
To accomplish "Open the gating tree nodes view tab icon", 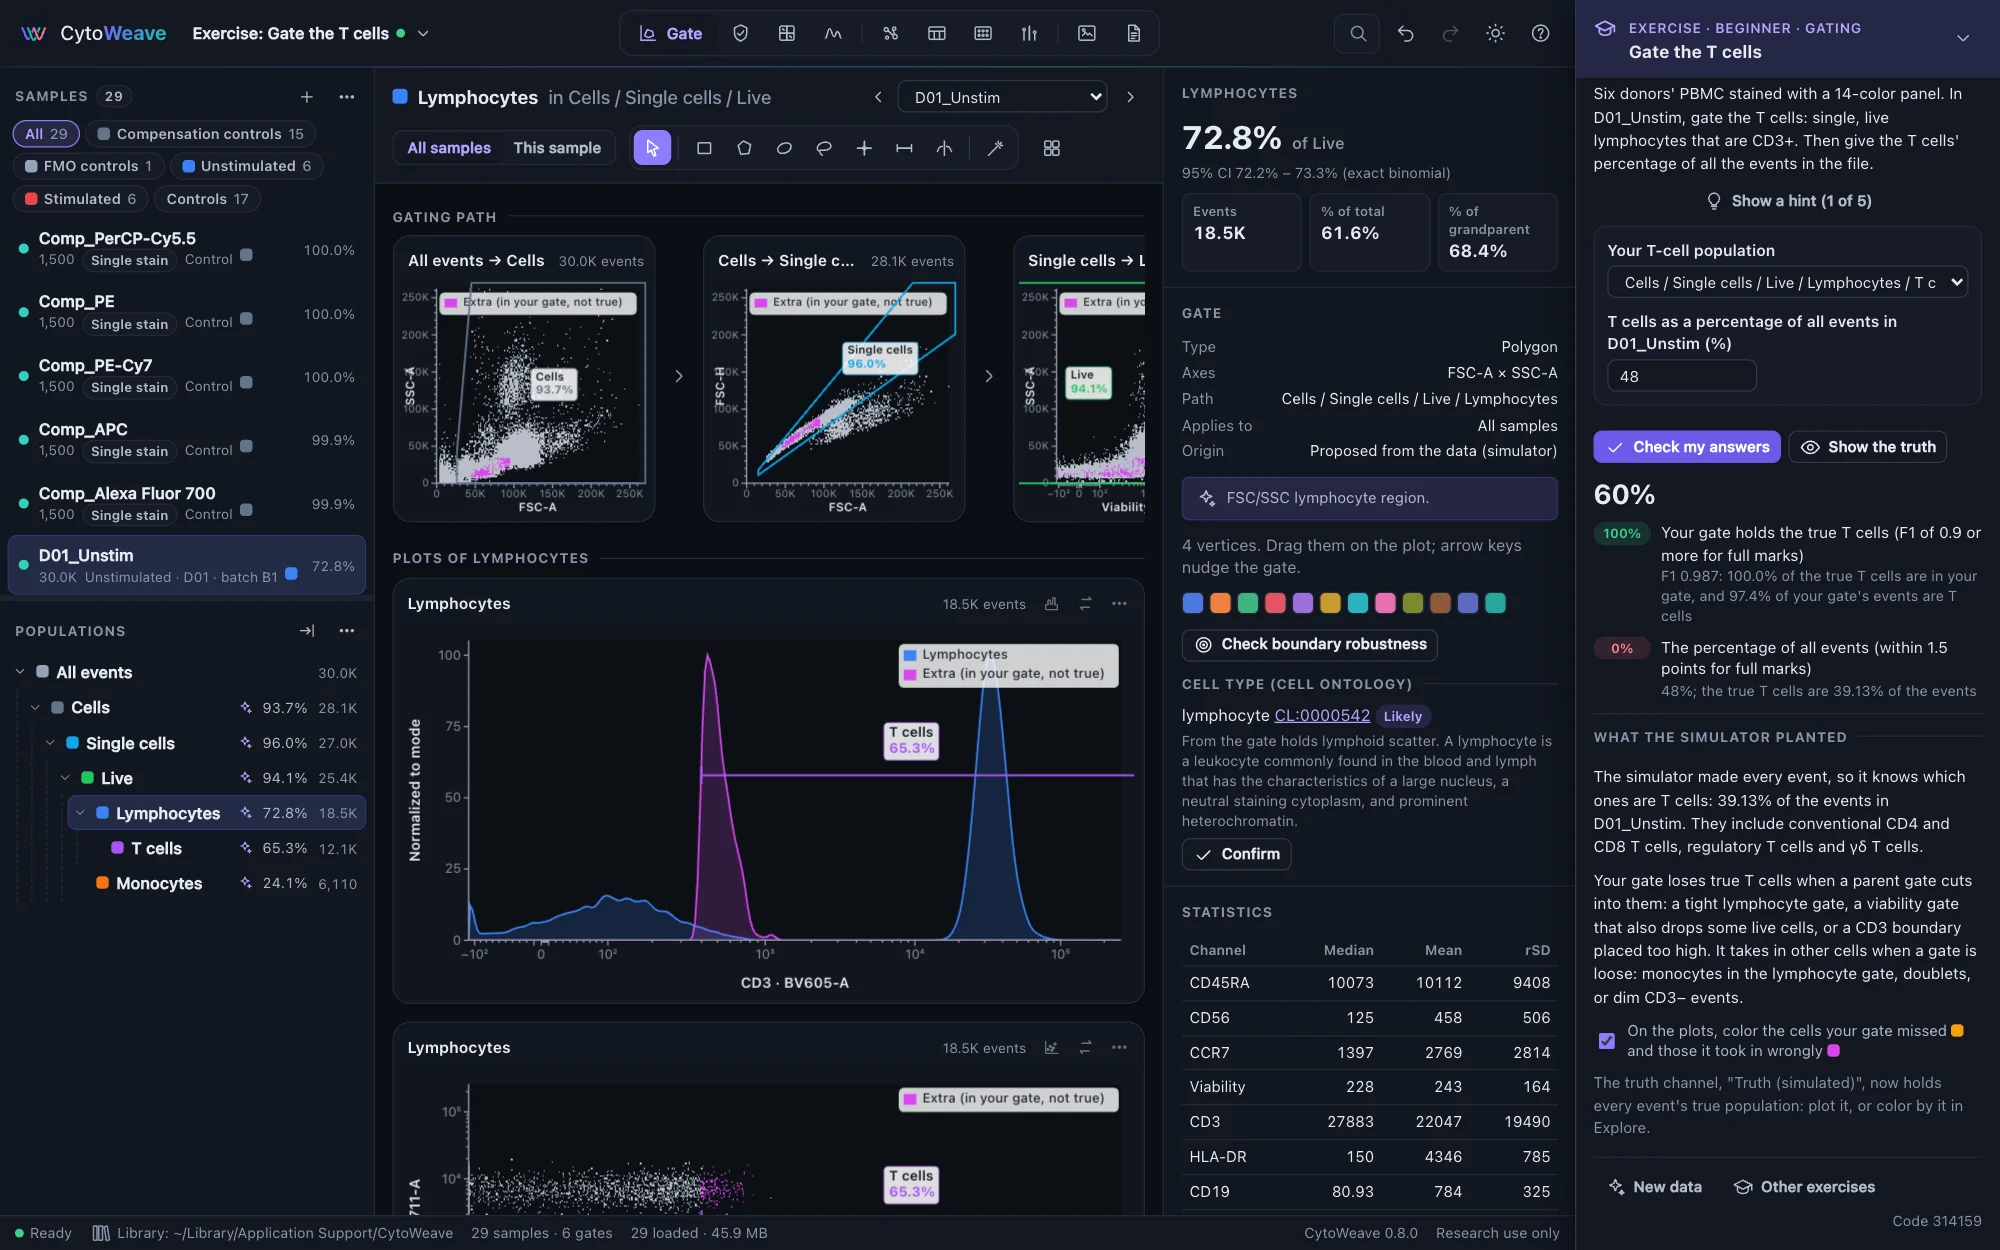I will tap(890, 33).
